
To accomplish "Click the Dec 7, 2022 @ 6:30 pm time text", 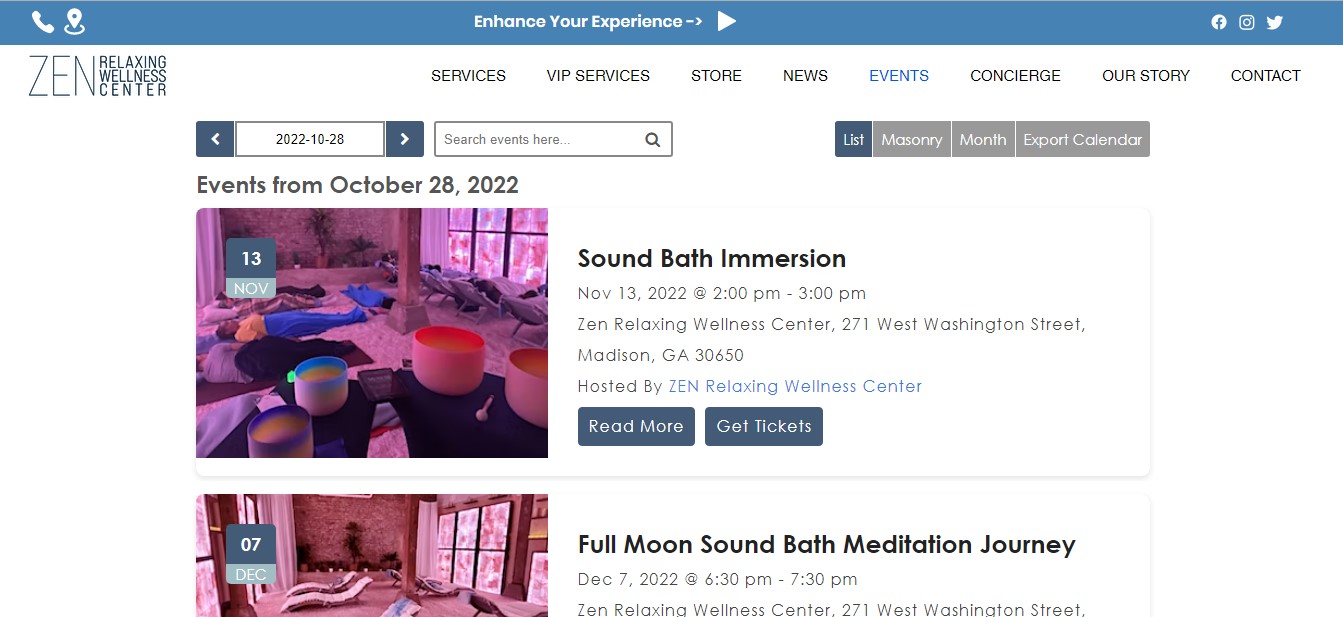I will point(718,579).
